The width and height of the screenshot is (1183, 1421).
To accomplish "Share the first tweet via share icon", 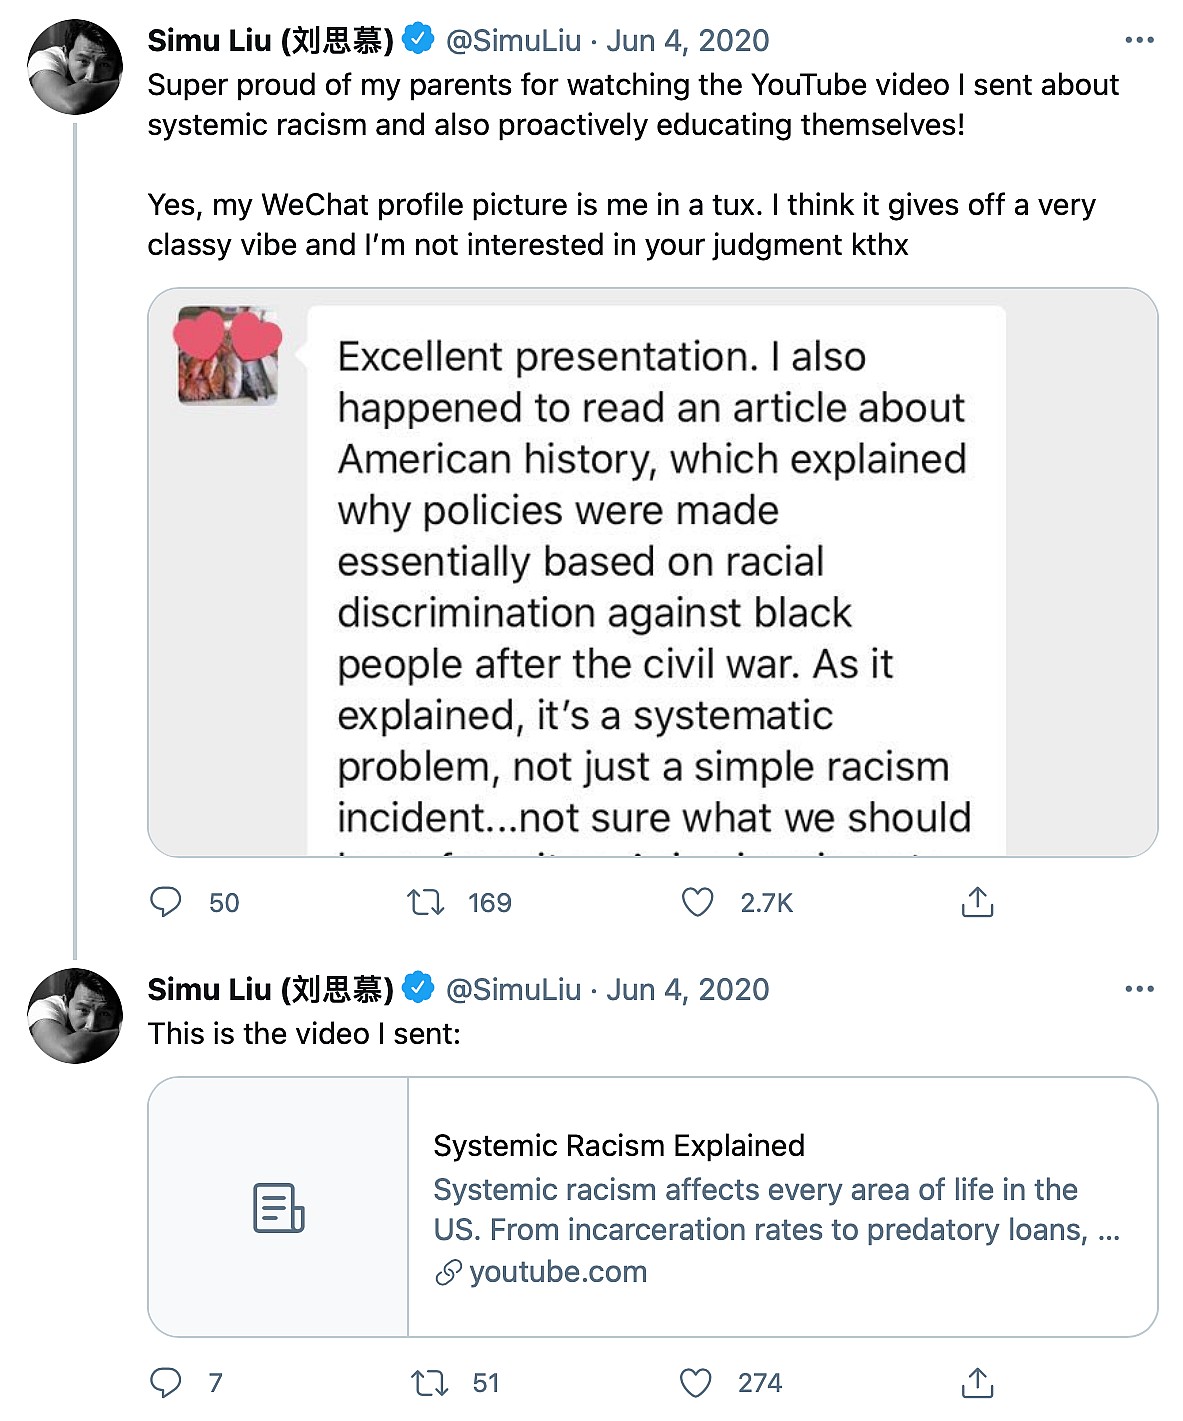I will 977,902.
